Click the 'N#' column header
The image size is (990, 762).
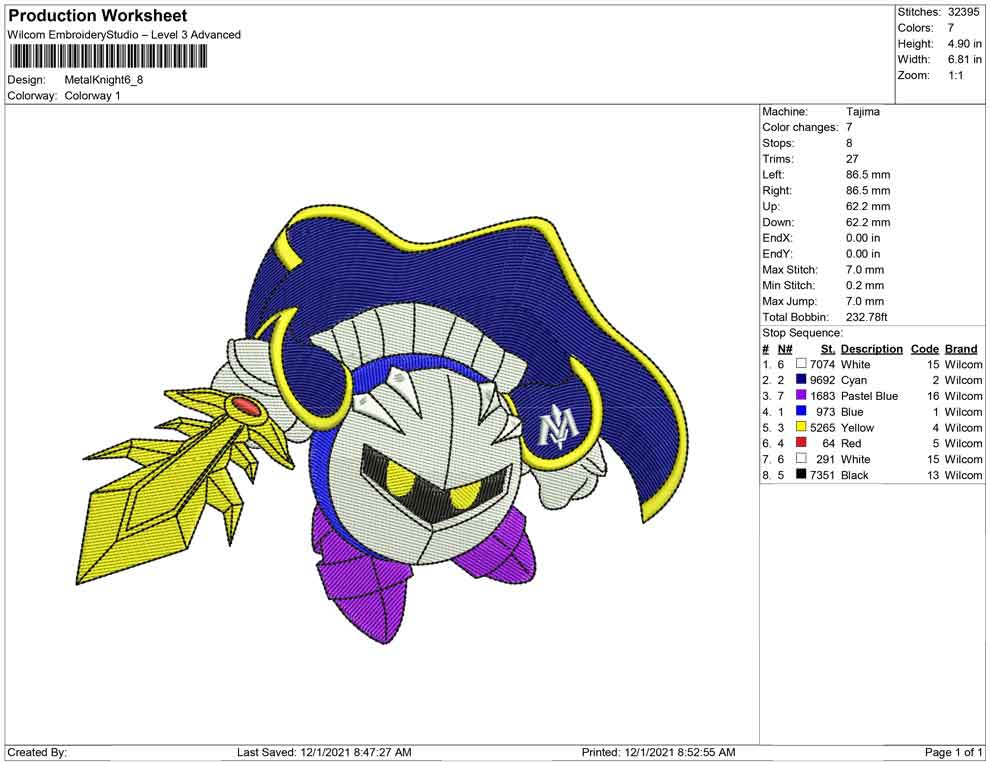[x=785, y=348]
